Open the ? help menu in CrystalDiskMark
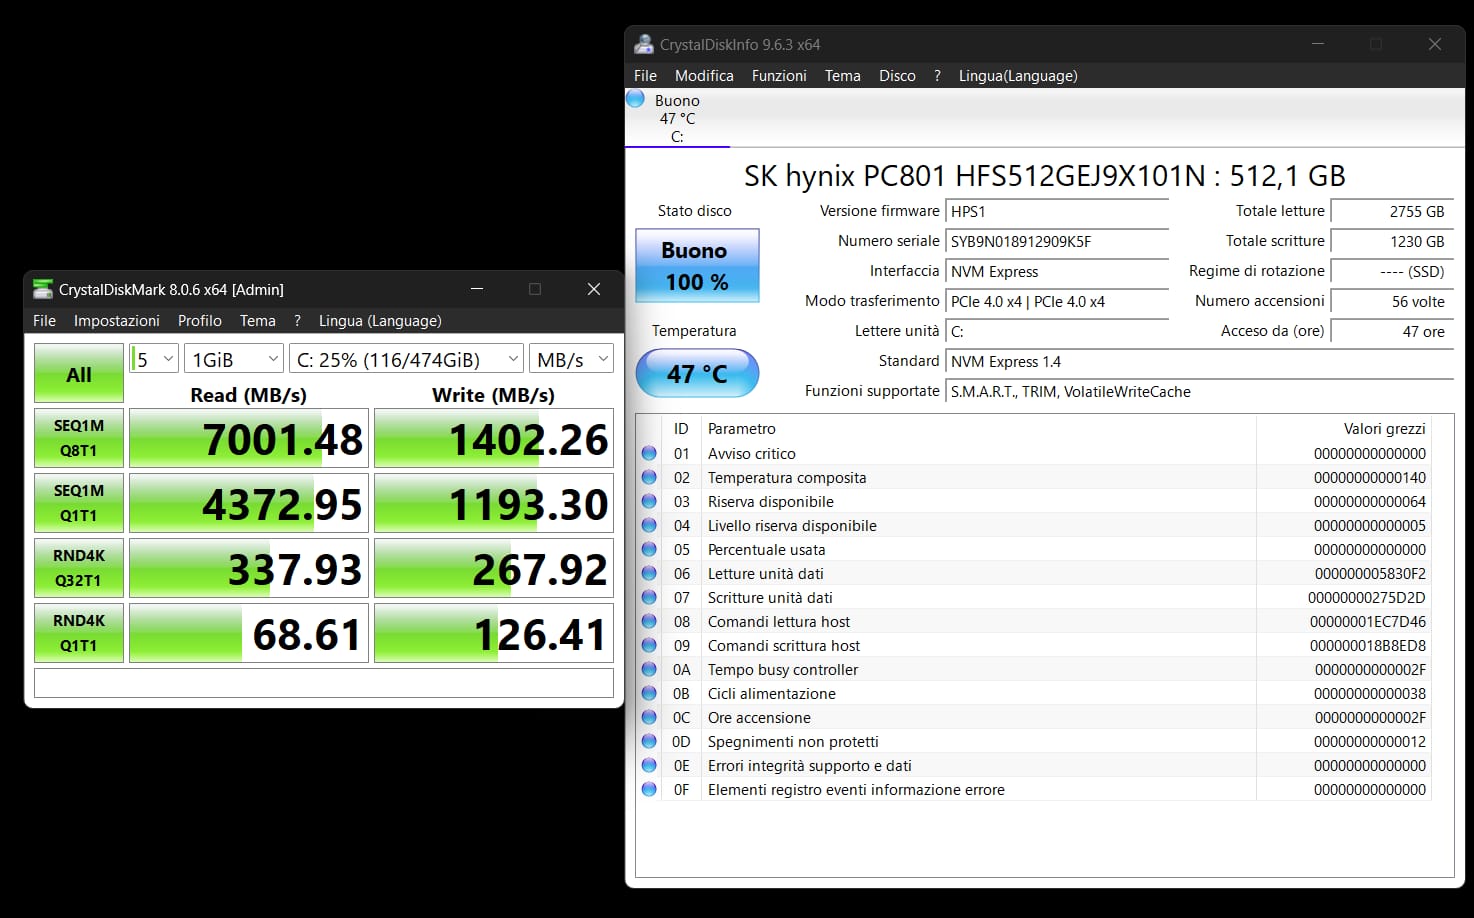Screen dimensions: 1474x918 [x=297, y=320]
